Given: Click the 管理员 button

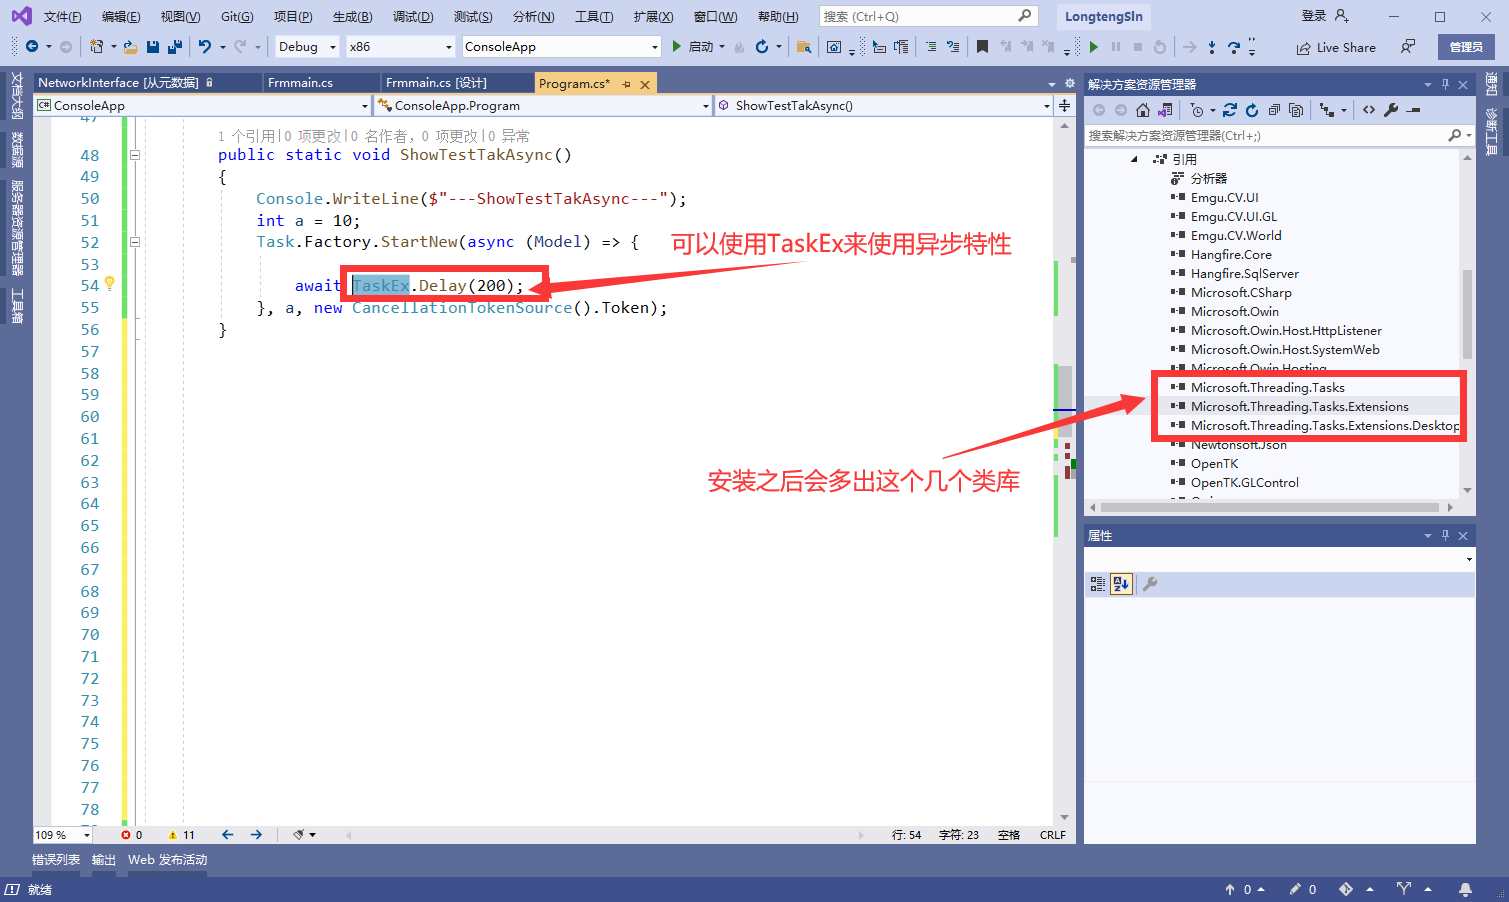Looking at the screenshot, I should tap(1464, 46).
